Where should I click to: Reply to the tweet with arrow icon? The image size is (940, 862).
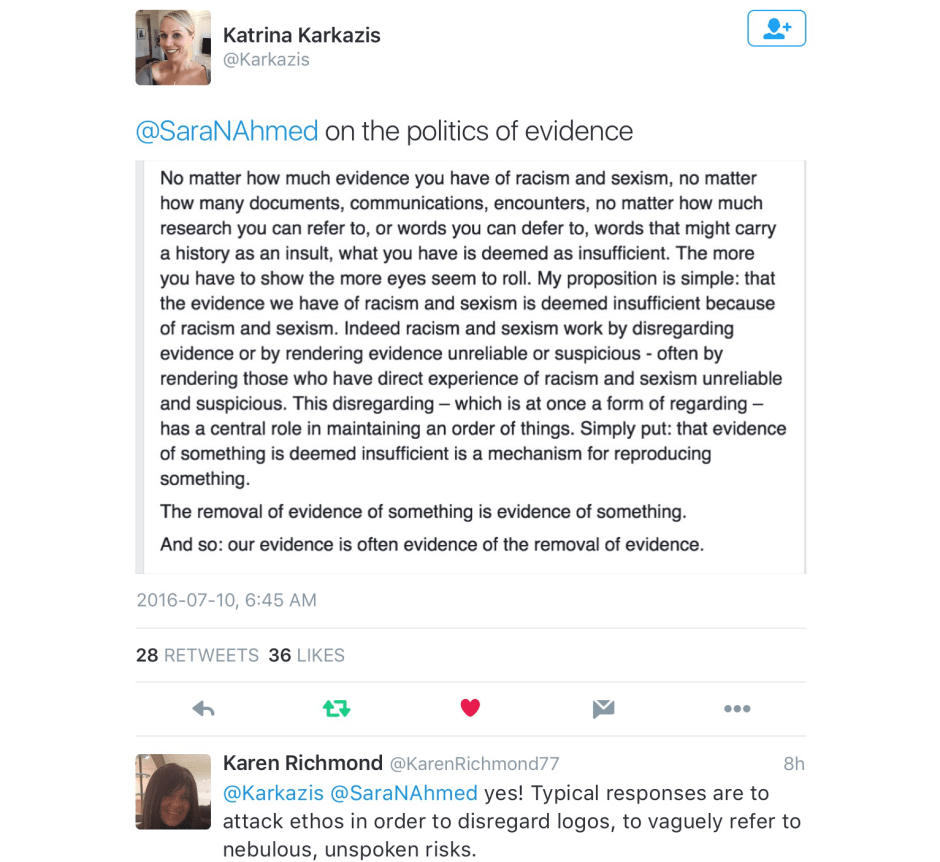click(204, 709)
